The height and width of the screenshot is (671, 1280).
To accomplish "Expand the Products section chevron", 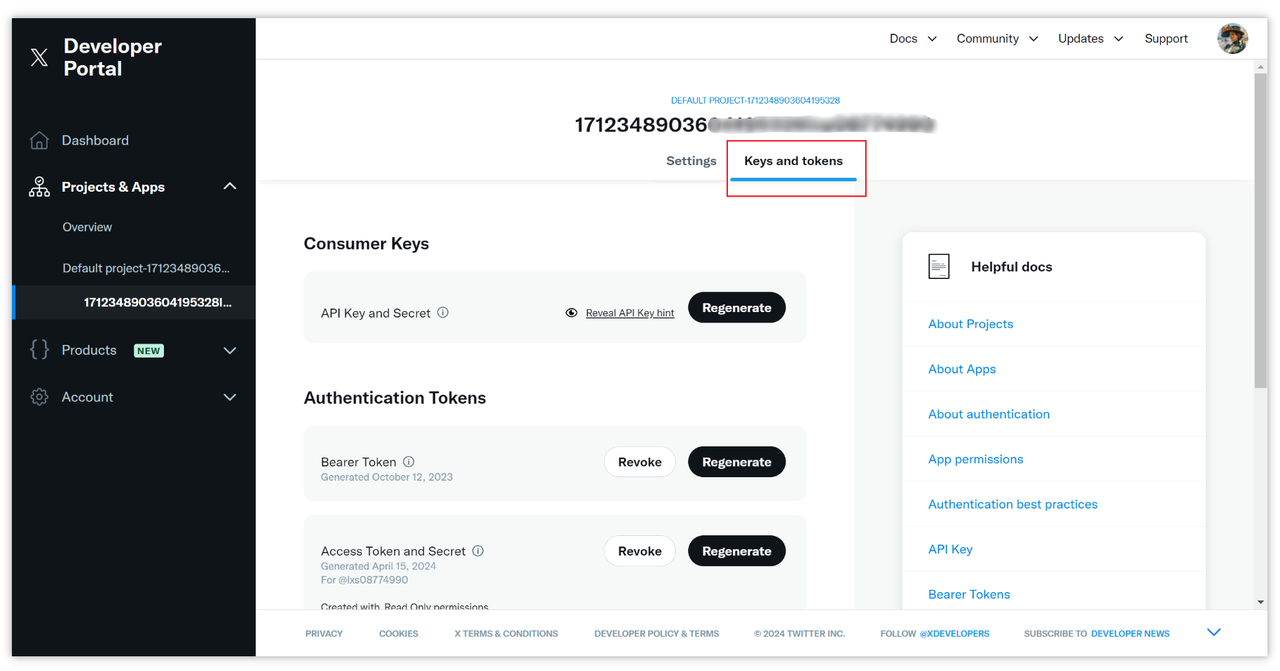I will 230,350.
